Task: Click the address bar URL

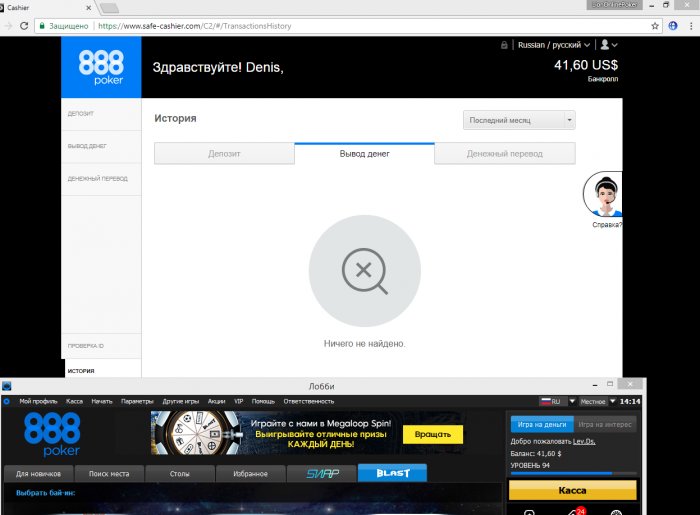Action: coord(195,26)
